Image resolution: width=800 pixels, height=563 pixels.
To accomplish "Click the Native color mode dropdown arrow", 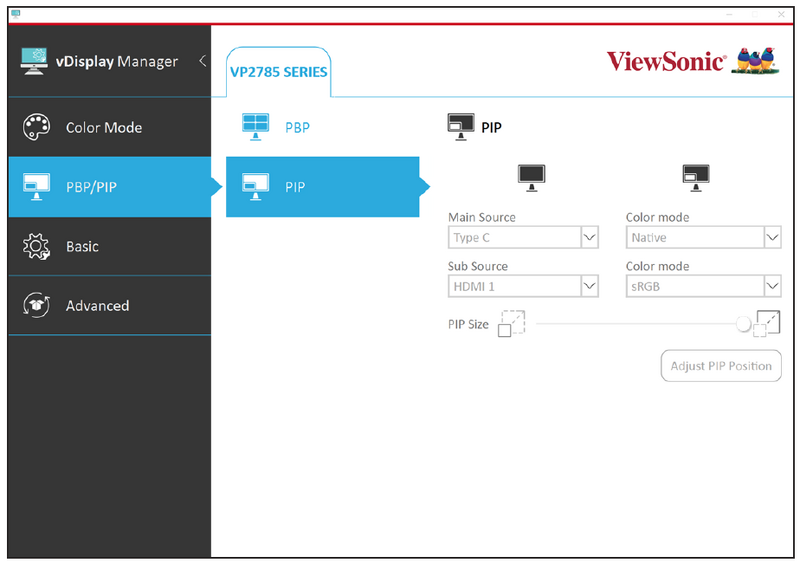I will (x=772, y=237).
